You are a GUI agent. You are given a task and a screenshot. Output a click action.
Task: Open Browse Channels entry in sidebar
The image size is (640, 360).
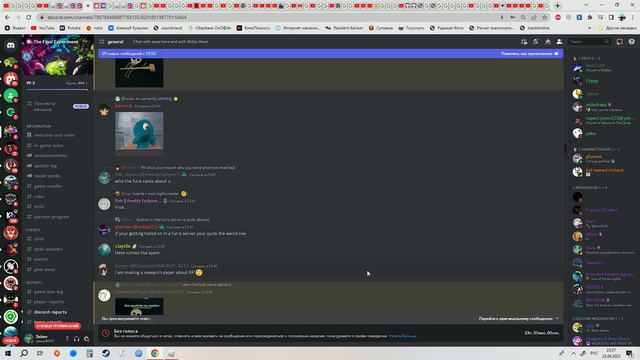tap(57, 106)
